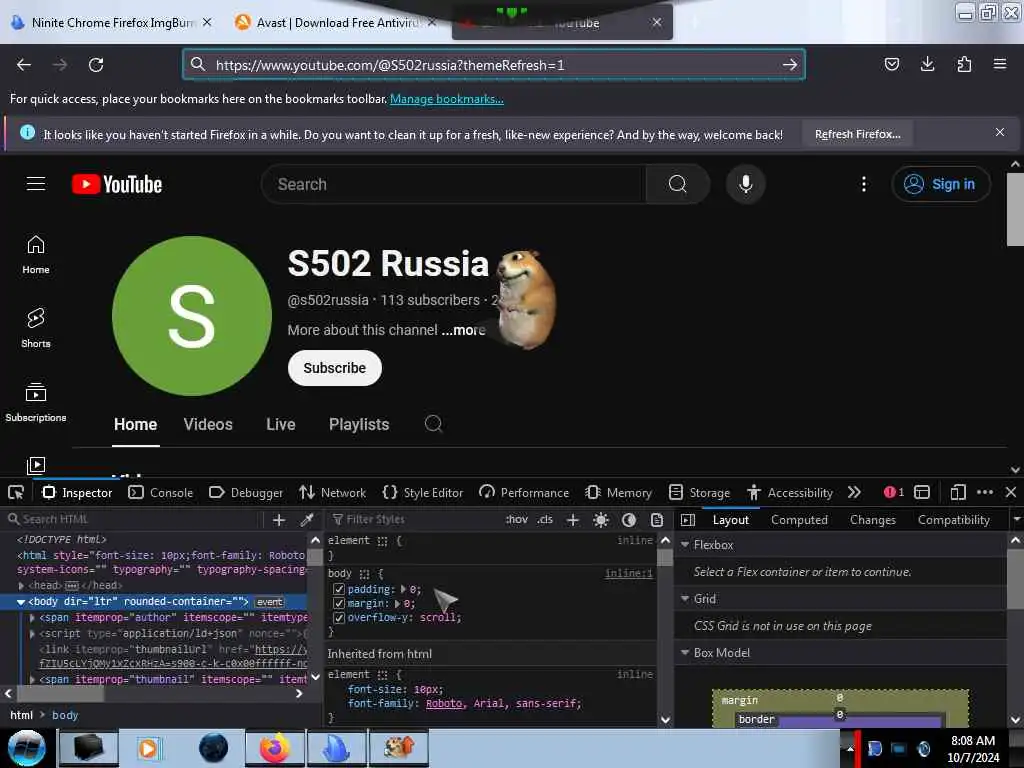The width and height of the screenshot is (1024, 768).
Task: Click the Search HTML field
Action: tap(135, 520)
